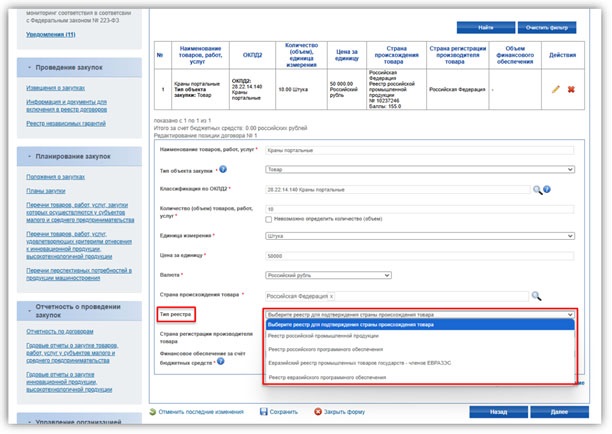
Task: Click the Найти button
Action: click(x=485, y=28)
